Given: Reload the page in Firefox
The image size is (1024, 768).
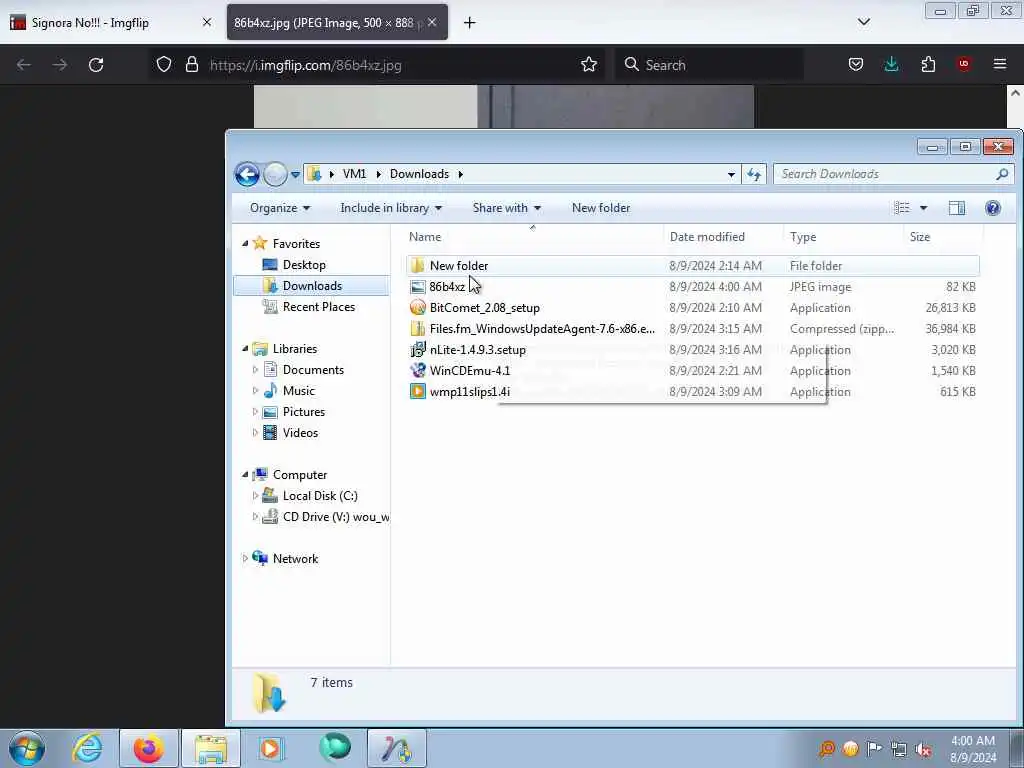Looking at the screenshot, I should (x=96, y=65).
